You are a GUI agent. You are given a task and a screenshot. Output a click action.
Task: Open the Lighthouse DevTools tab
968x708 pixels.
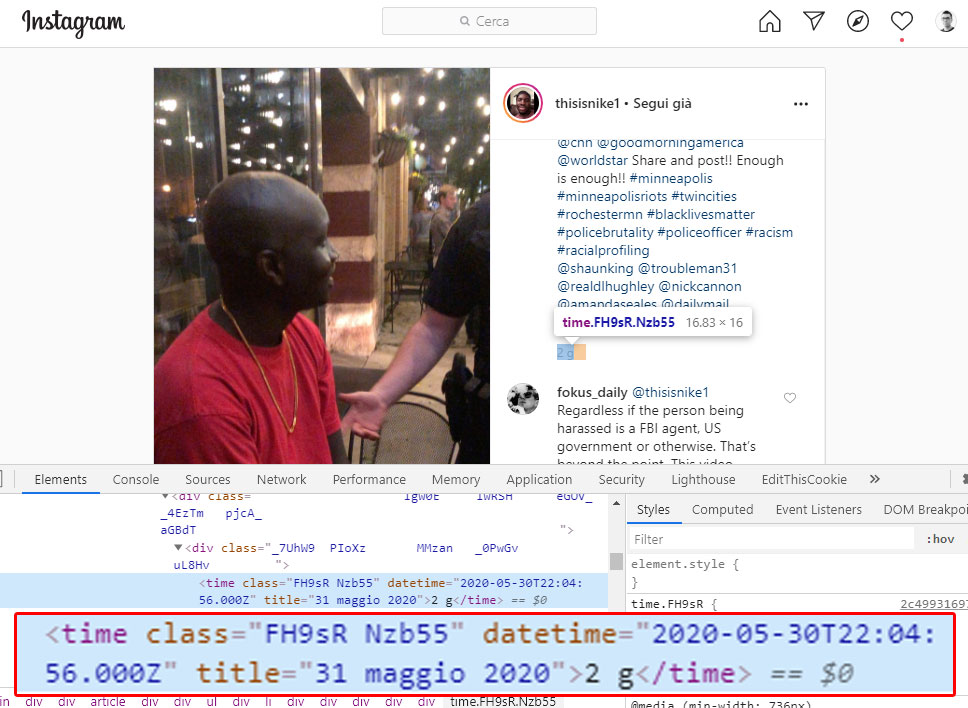point(703,480)
